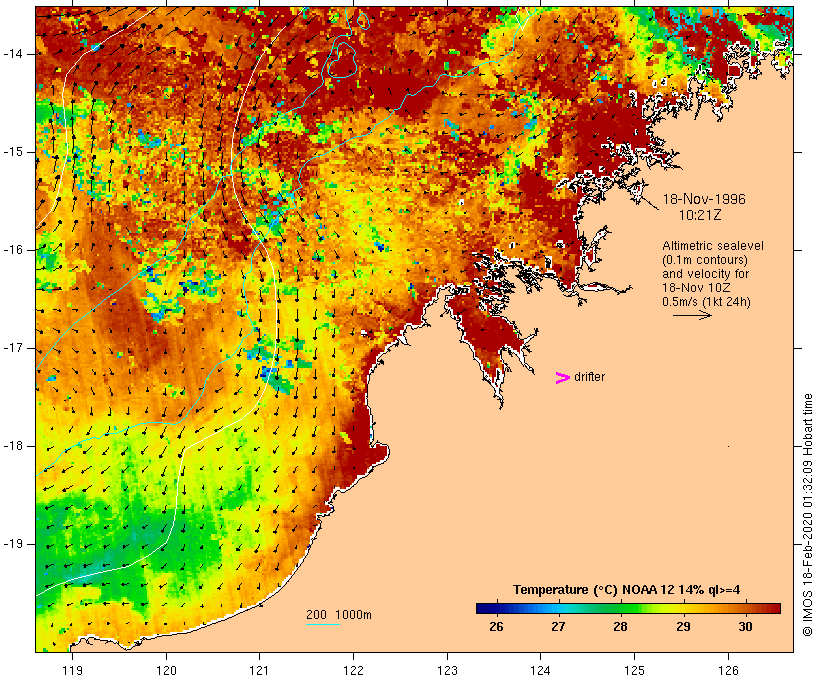Click the '200 1000m' depth contour label
The width and height of the screenshot is (820, 680).
point(339,615)
